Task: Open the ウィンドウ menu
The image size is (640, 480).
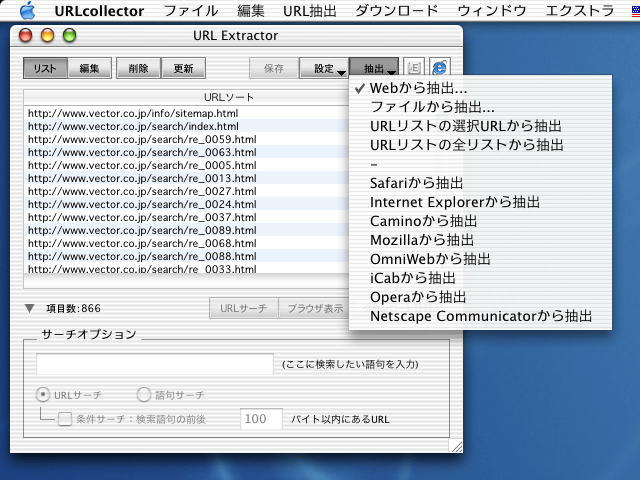Action: tap(492, 11)
